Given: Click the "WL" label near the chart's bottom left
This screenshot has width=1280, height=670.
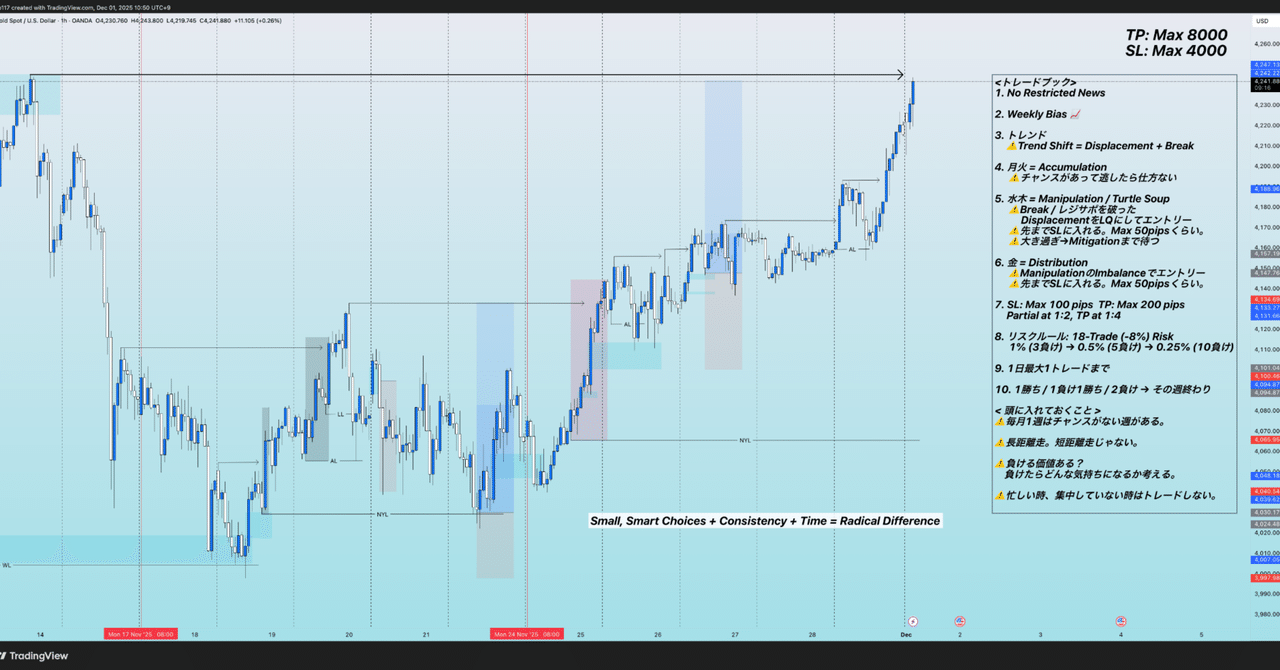Looking at the screenshot, I should pyautogui.click(x=7, y=565).
